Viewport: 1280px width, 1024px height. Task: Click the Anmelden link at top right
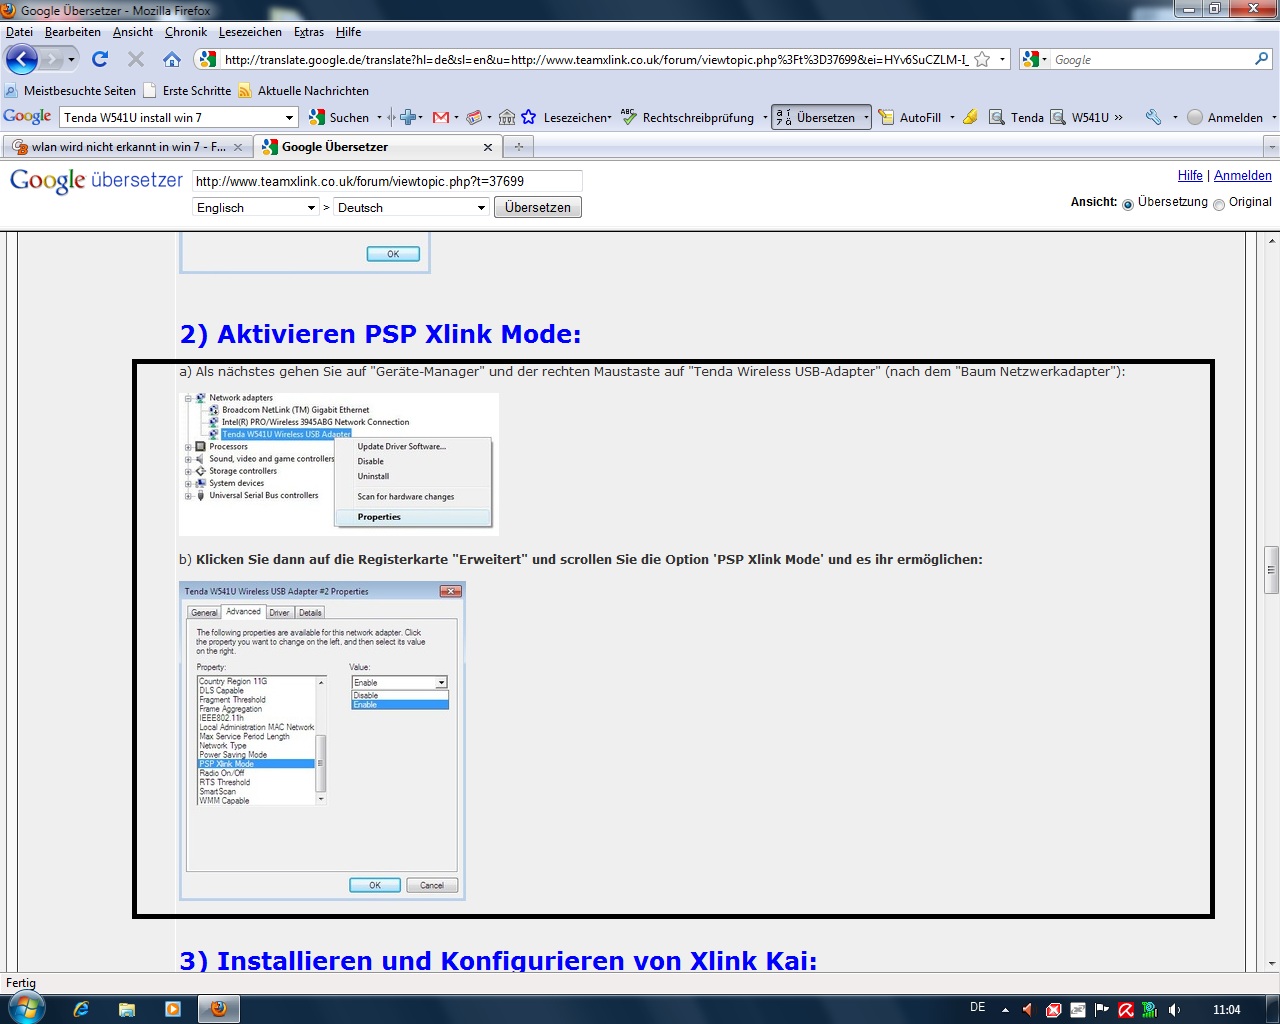1243,175
